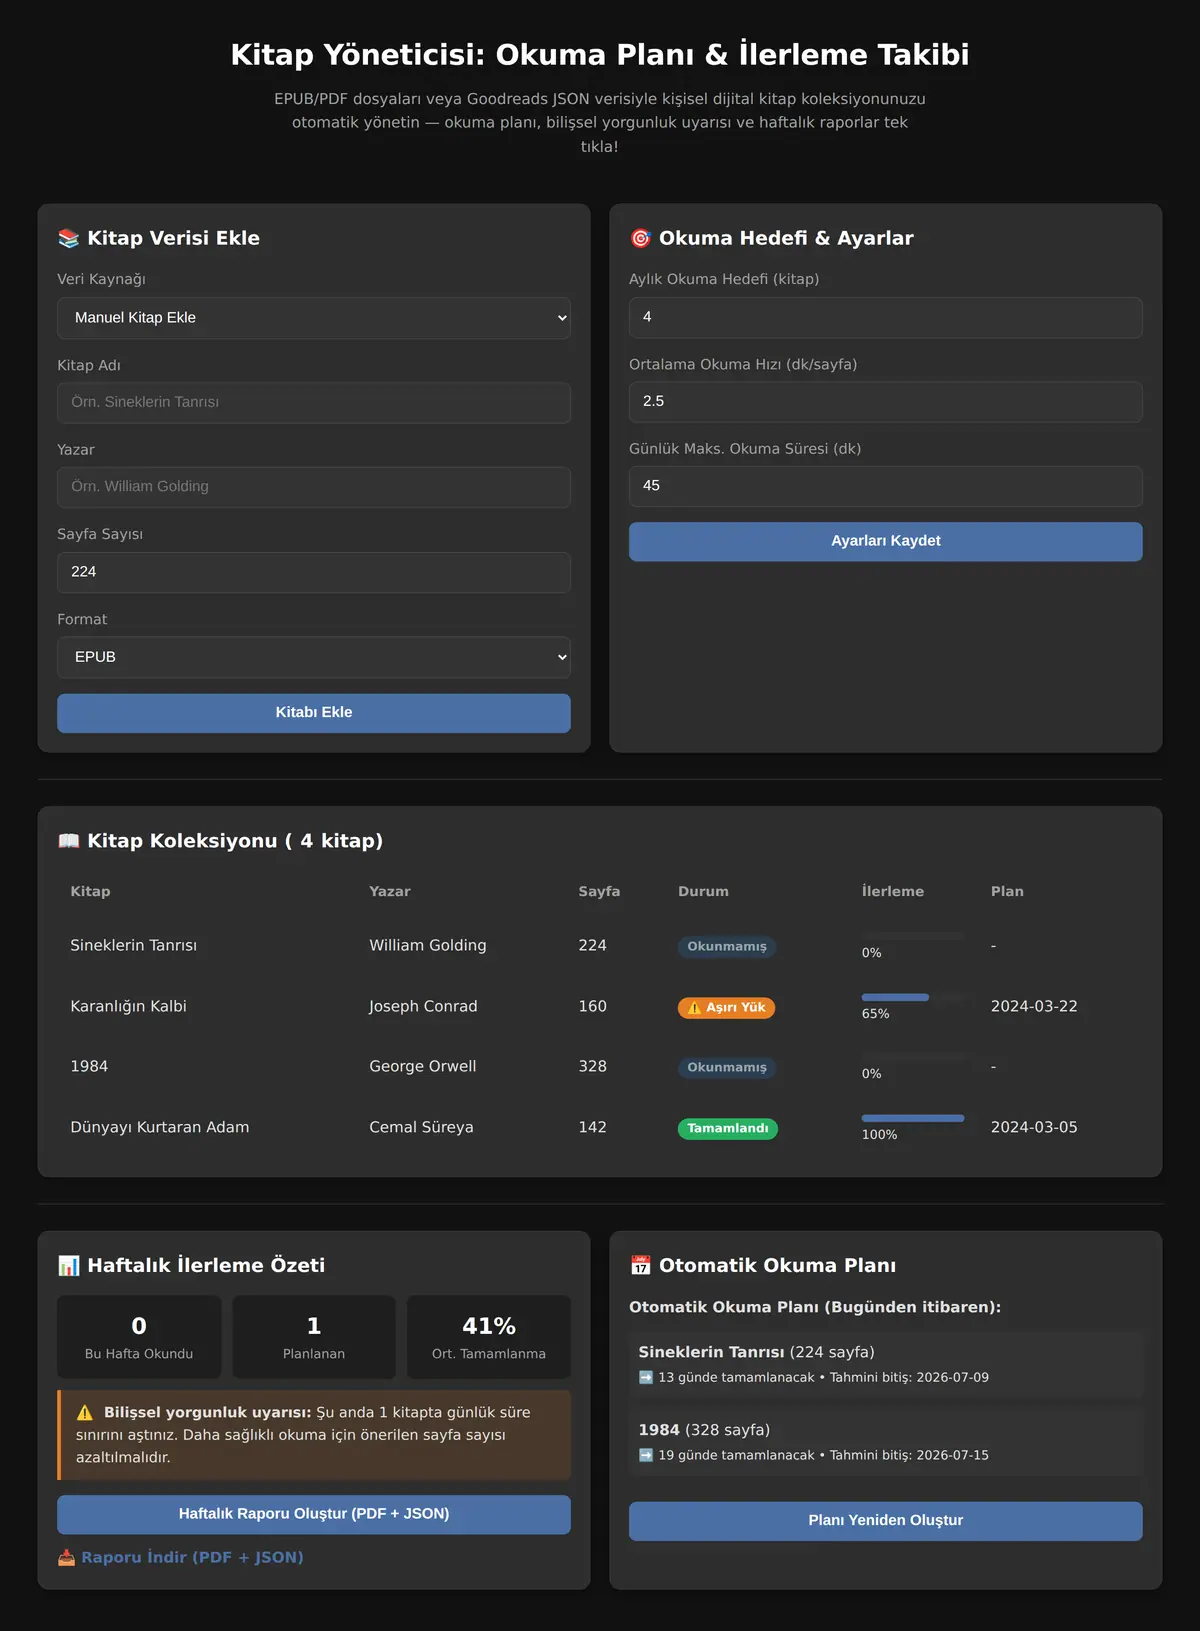Click the Ayarları Kaydet button
Viewport: 1200px width, 1631px height.
(886, 541)
